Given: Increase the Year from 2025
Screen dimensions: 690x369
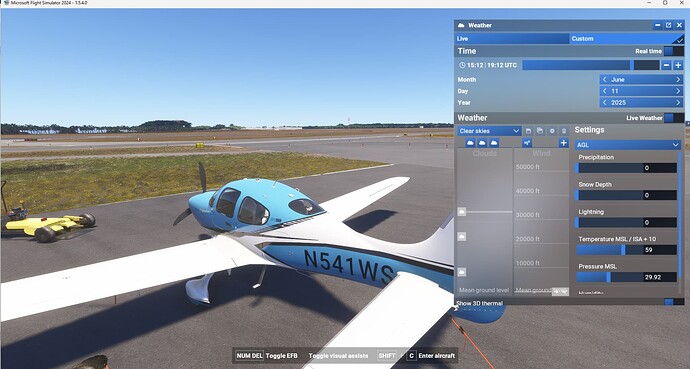Looking at the screenshot, I should [678, 102].
